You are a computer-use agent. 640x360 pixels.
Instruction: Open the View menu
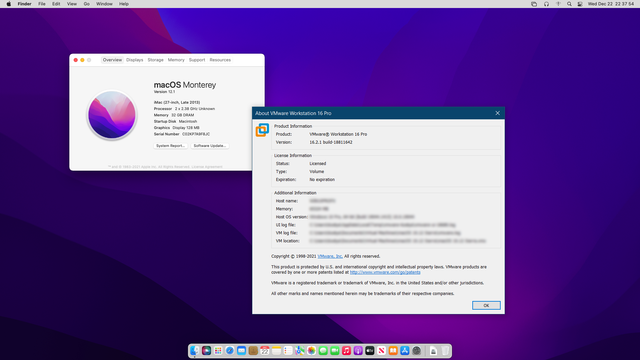point(71,4)
